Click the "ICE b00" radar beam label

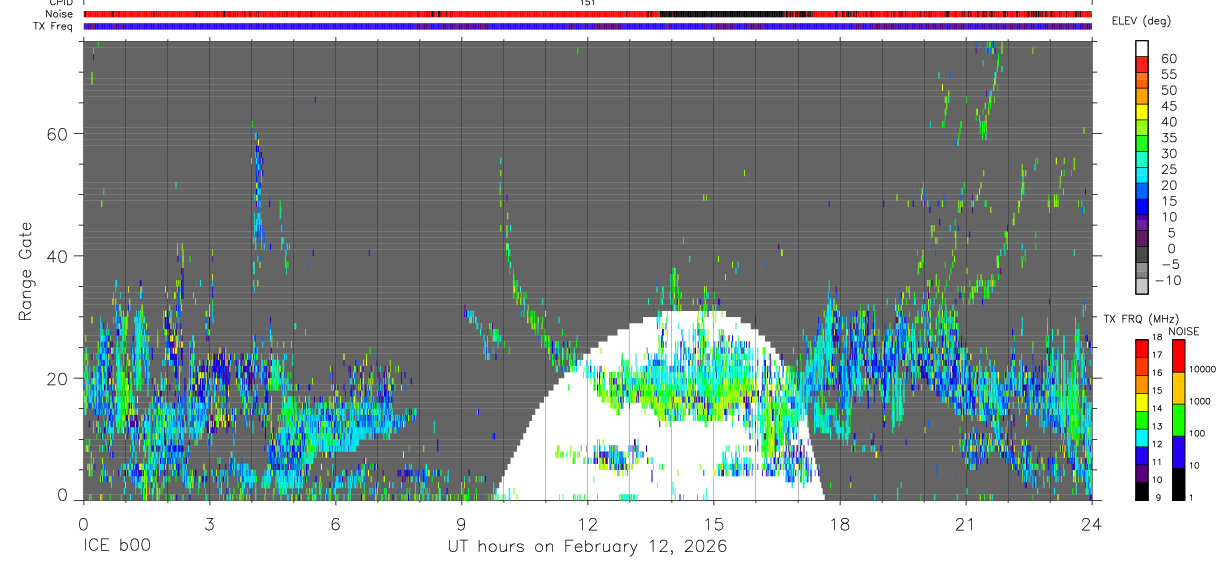pos(118,547)
